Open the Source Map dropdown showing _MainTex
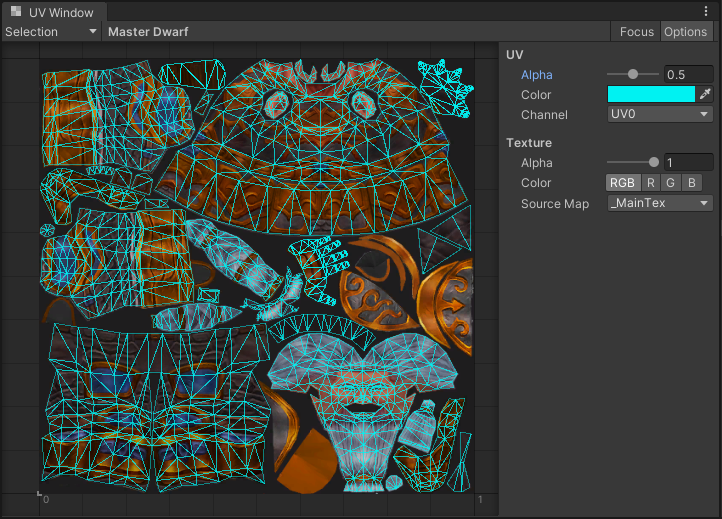 click(x=660, y=203)
